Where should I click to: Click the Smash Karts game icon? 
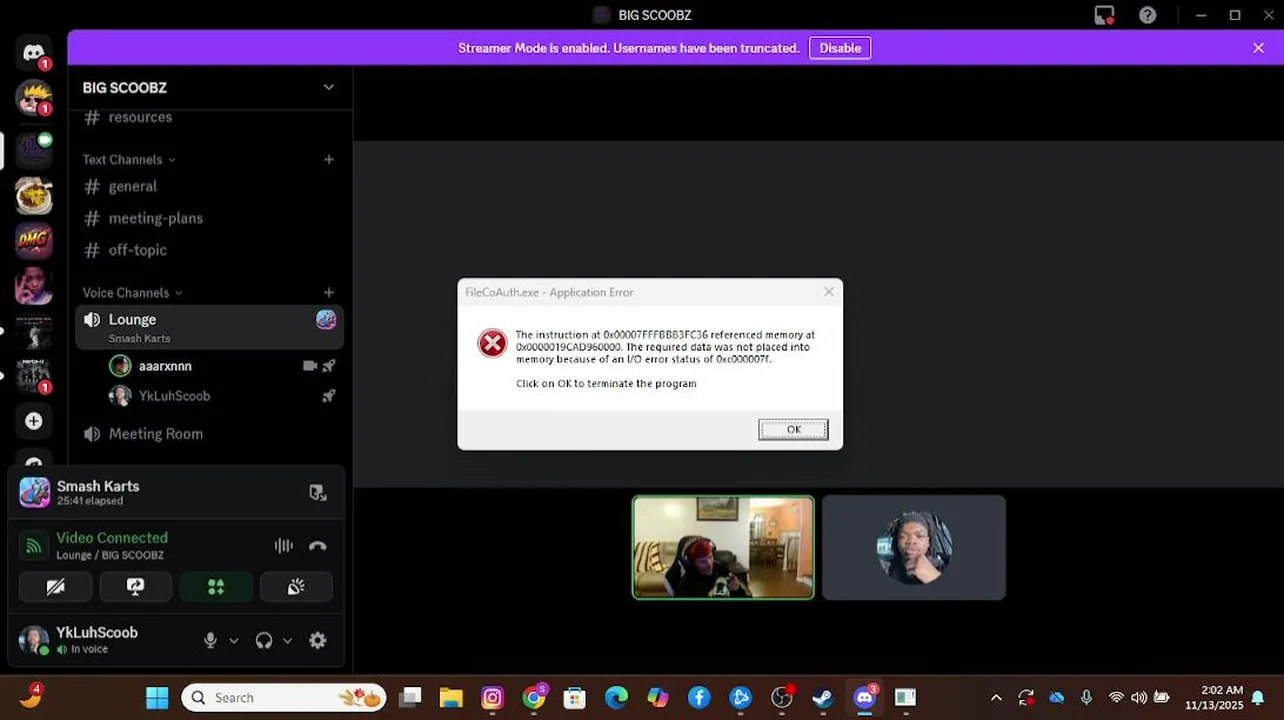(x=34, y=492)
